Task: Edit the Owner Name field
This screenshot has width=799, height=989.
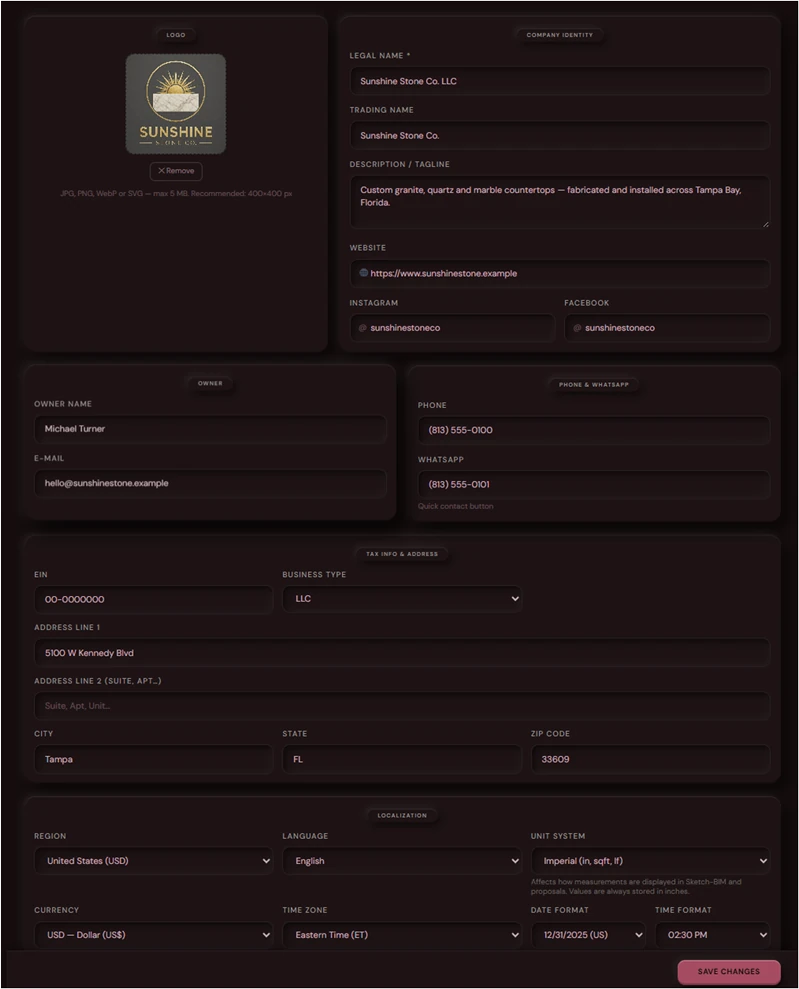Action: pos(210,429)
